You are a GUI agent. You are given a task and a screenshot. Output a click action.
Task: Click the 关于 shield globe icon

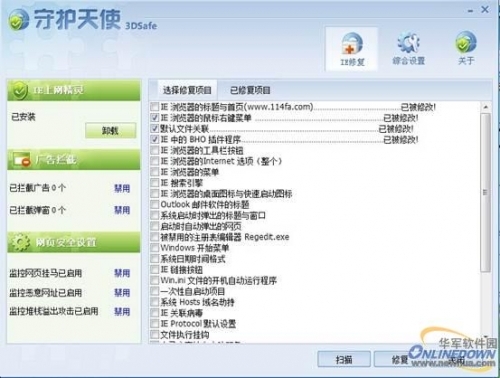pyautogui.click(x=466, y=42)
